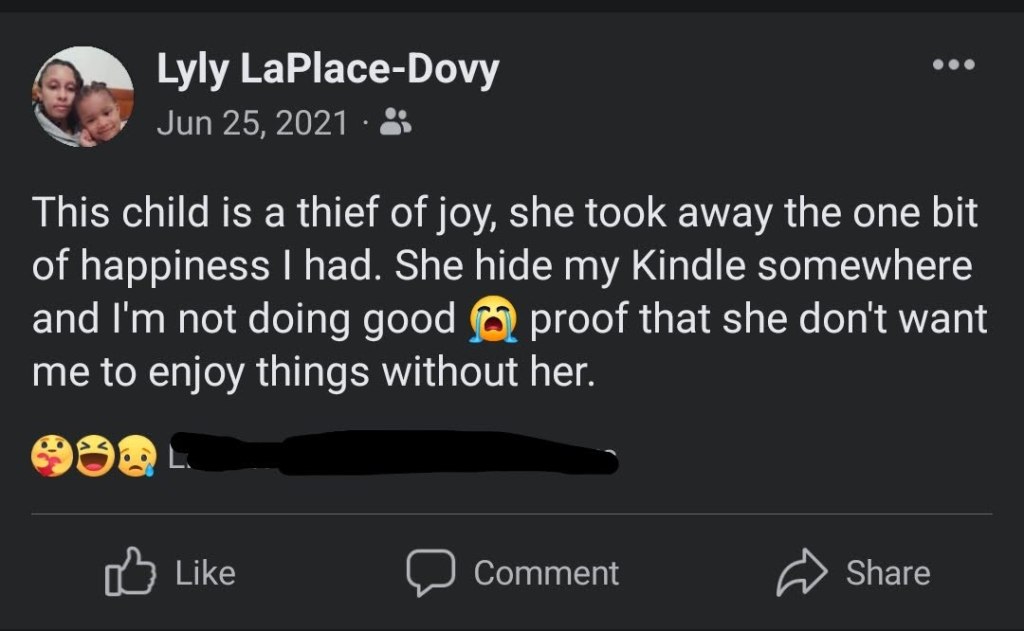Click the laughing haha reaction emoji
1024x631 pixels.
click(94, 457)
